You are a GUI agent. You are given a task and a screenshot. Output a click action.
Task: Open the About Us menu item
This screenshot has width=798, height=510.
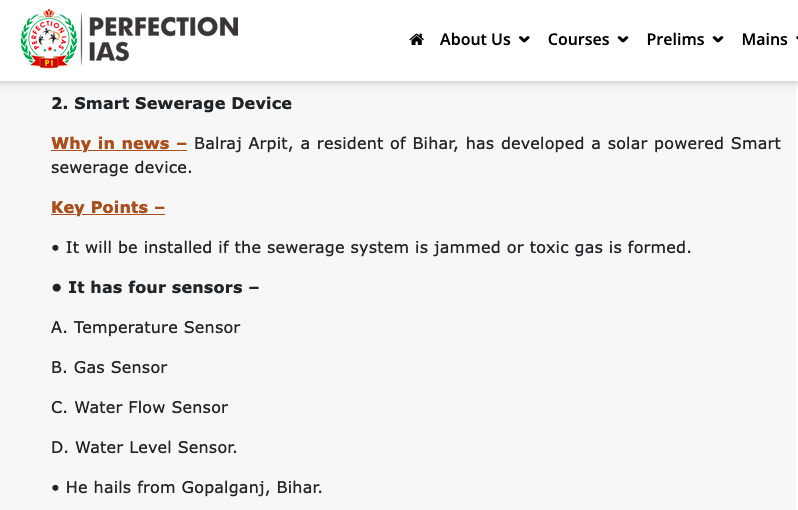click(475, 39)
